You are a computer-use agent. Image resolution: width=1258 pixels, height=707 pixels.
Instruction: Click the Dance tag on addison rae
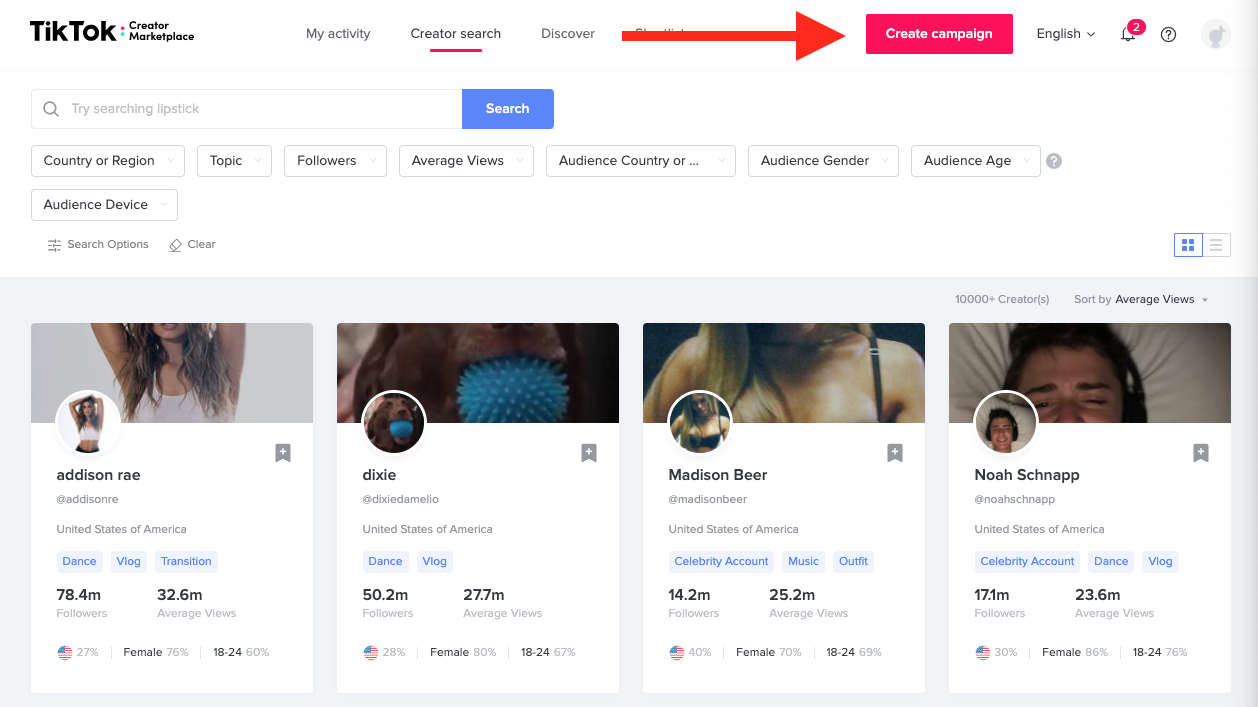[x=80, y=562]
